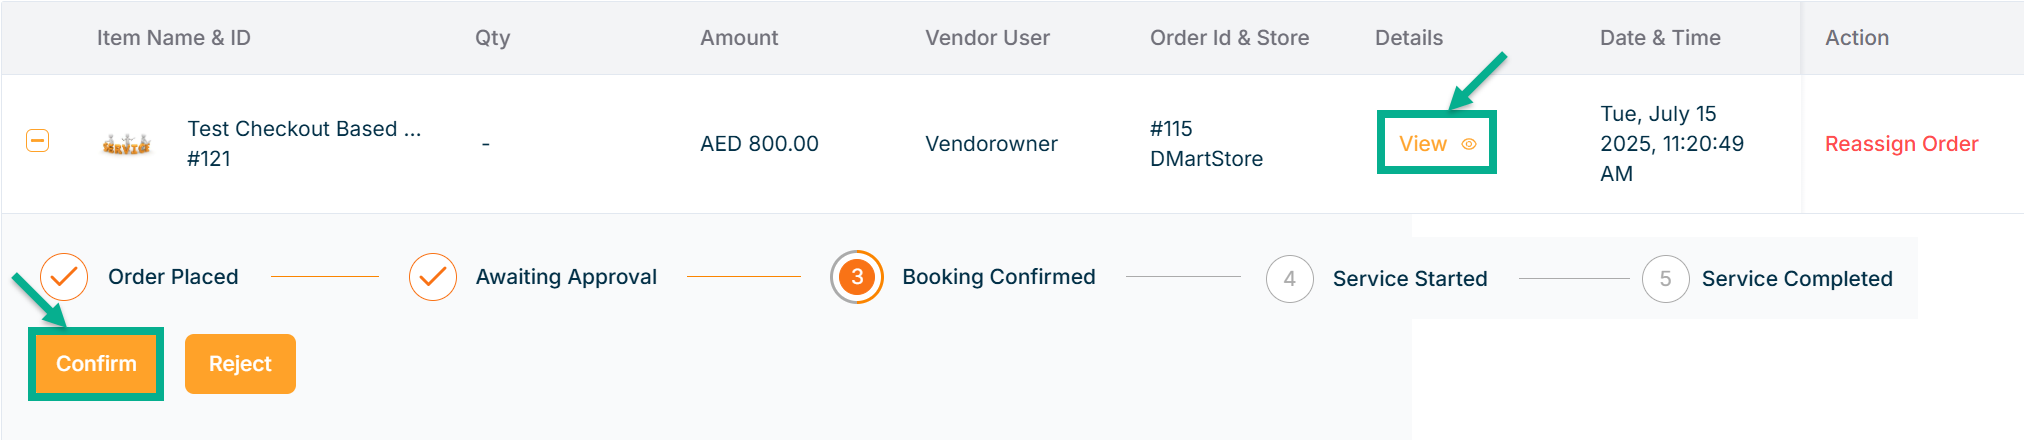Click the eye icon next to View
This screenshot has width=2024, height=440.
point(1469,144)
